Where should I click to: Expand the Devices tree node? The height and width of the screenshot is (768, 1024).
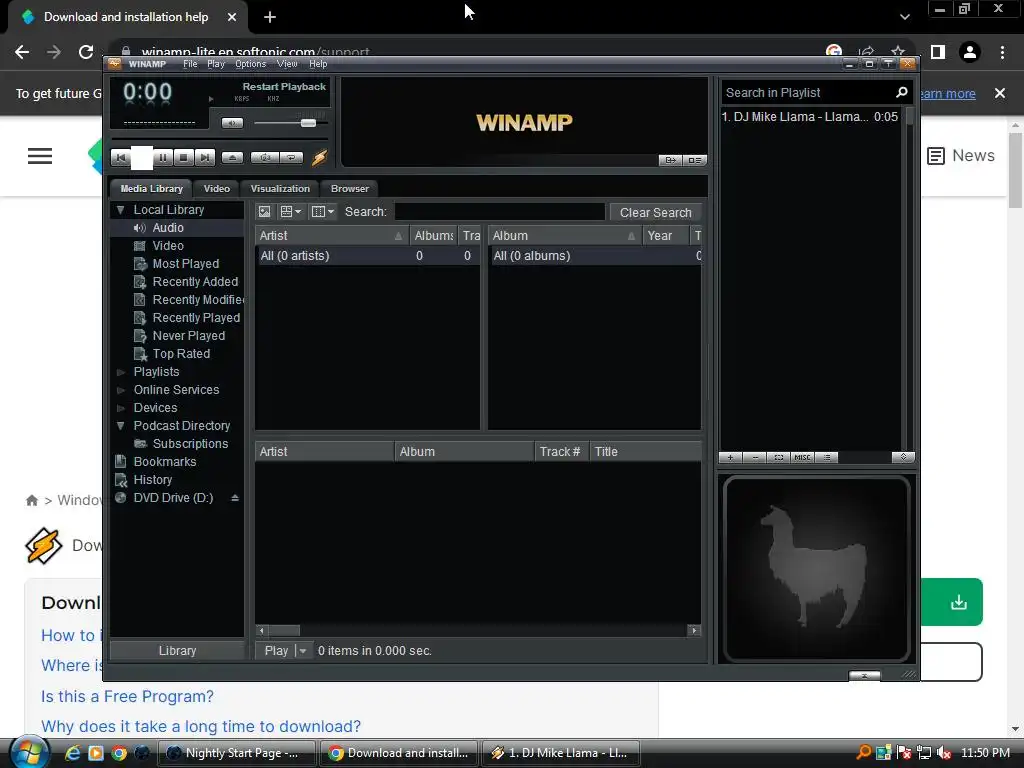[120, 408]
